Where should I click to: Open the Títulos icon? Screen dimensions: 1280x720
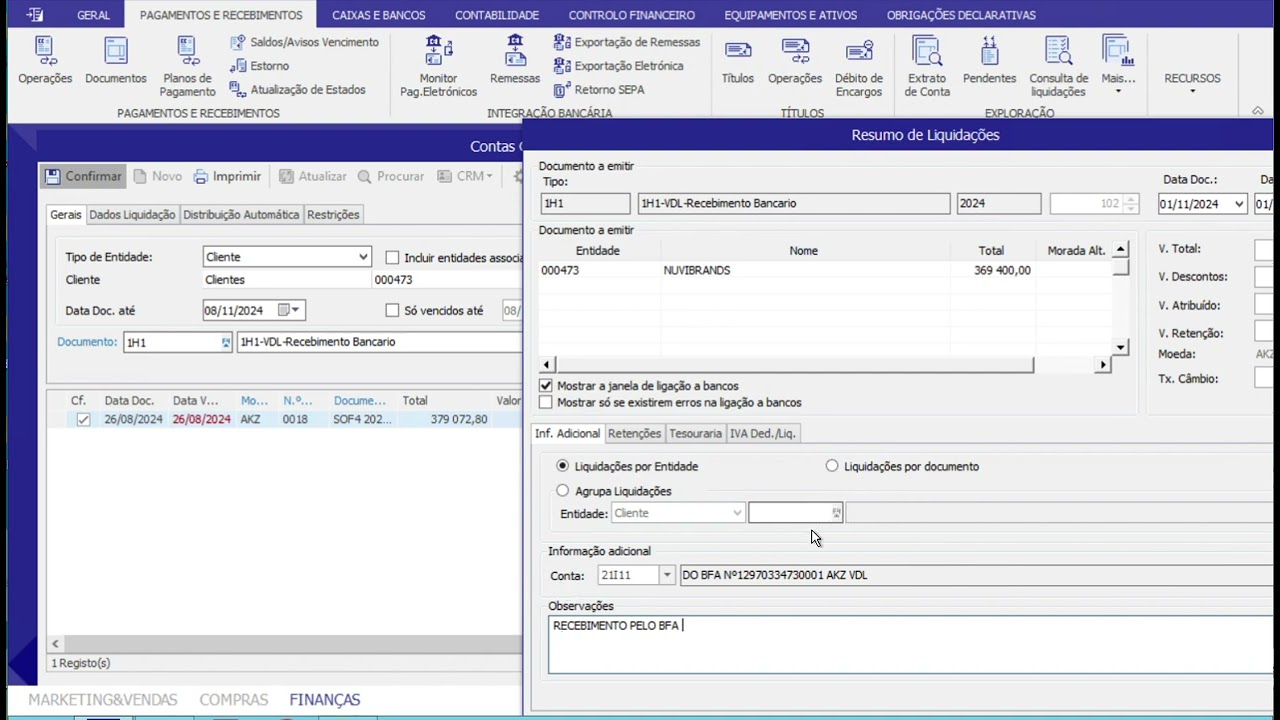738,61
